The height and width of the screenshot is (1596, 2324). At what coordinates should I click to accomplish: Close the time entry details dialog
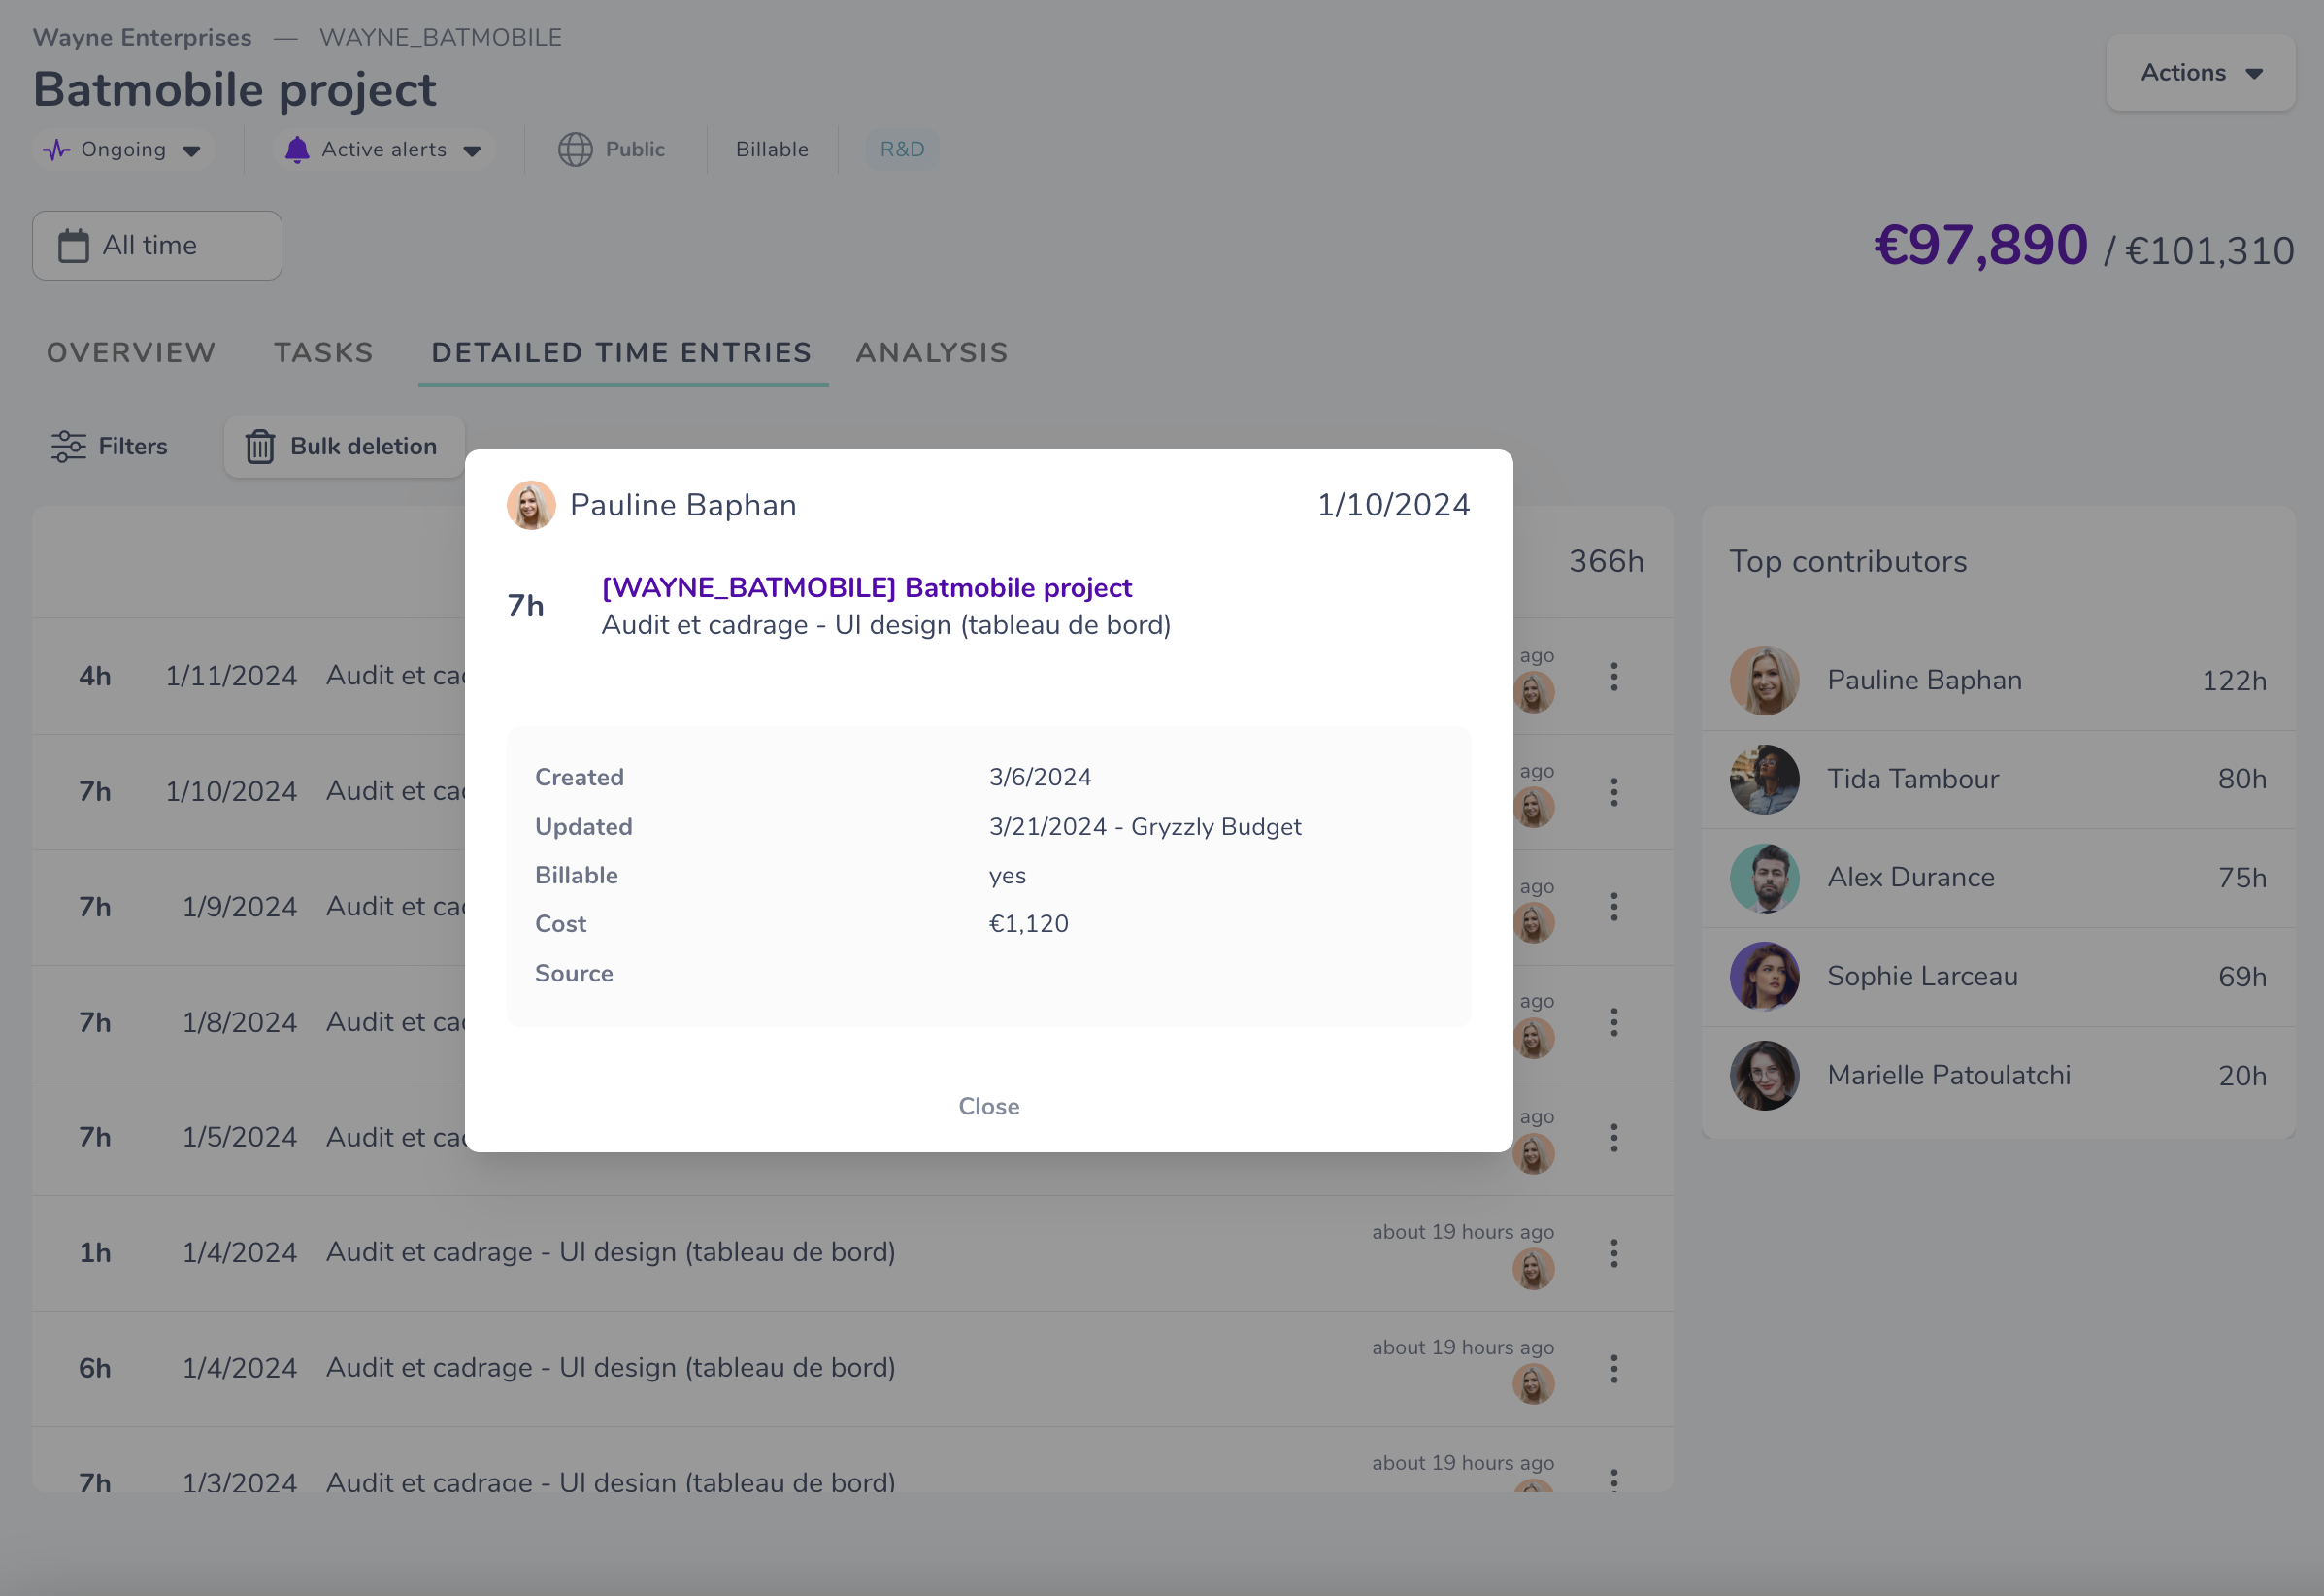[988, 1106]
